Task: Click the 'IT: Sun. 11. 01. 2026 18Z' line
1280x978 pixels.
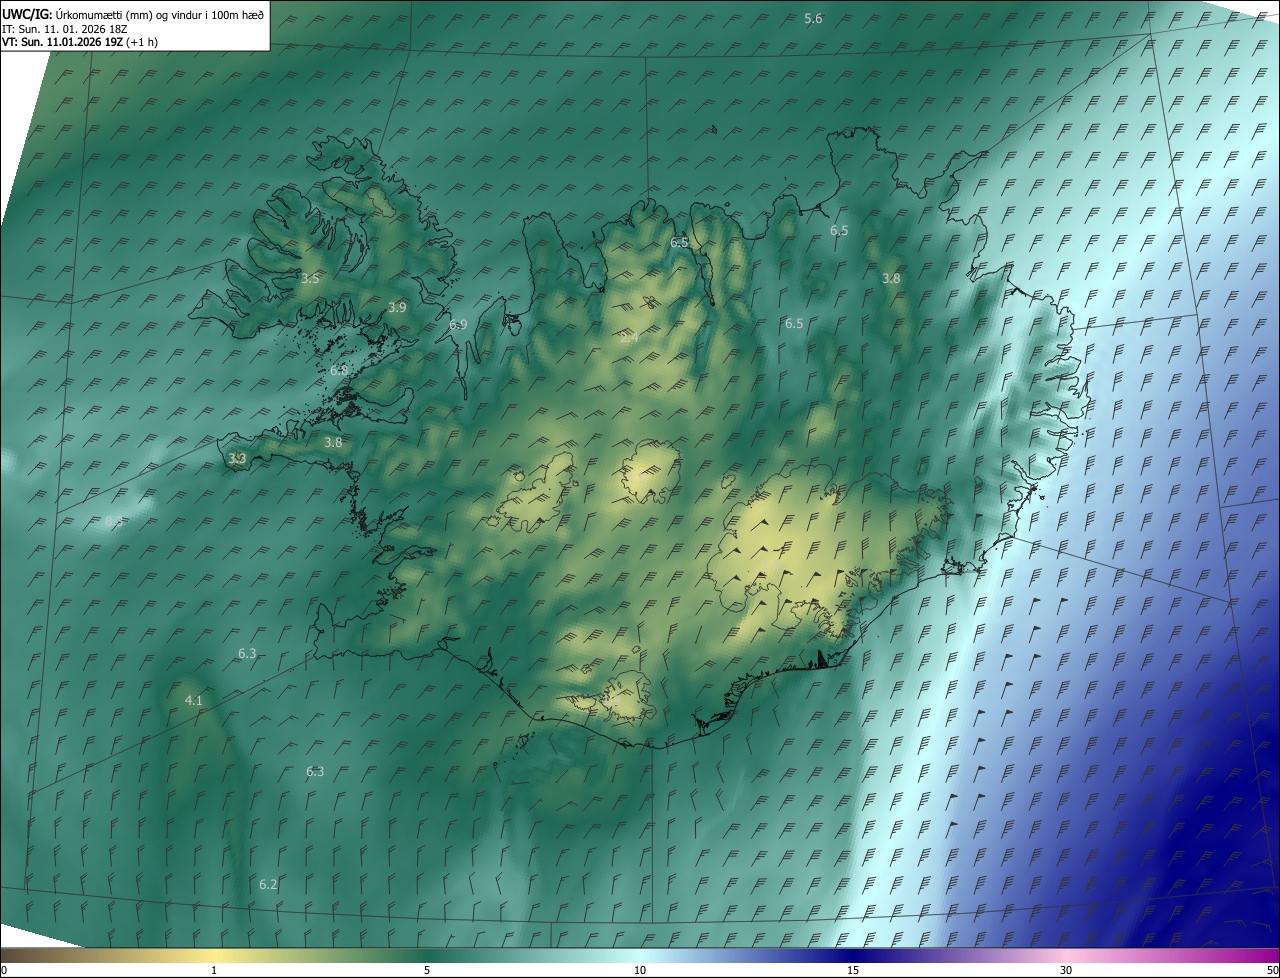Action: click(x=66, y=28)
